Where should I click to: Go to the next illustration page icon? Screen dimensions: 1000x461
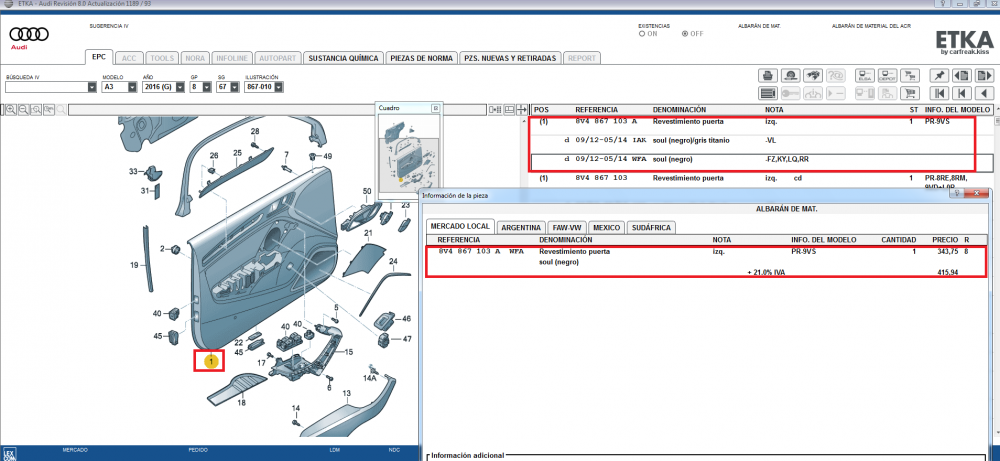tap(985, 75)
